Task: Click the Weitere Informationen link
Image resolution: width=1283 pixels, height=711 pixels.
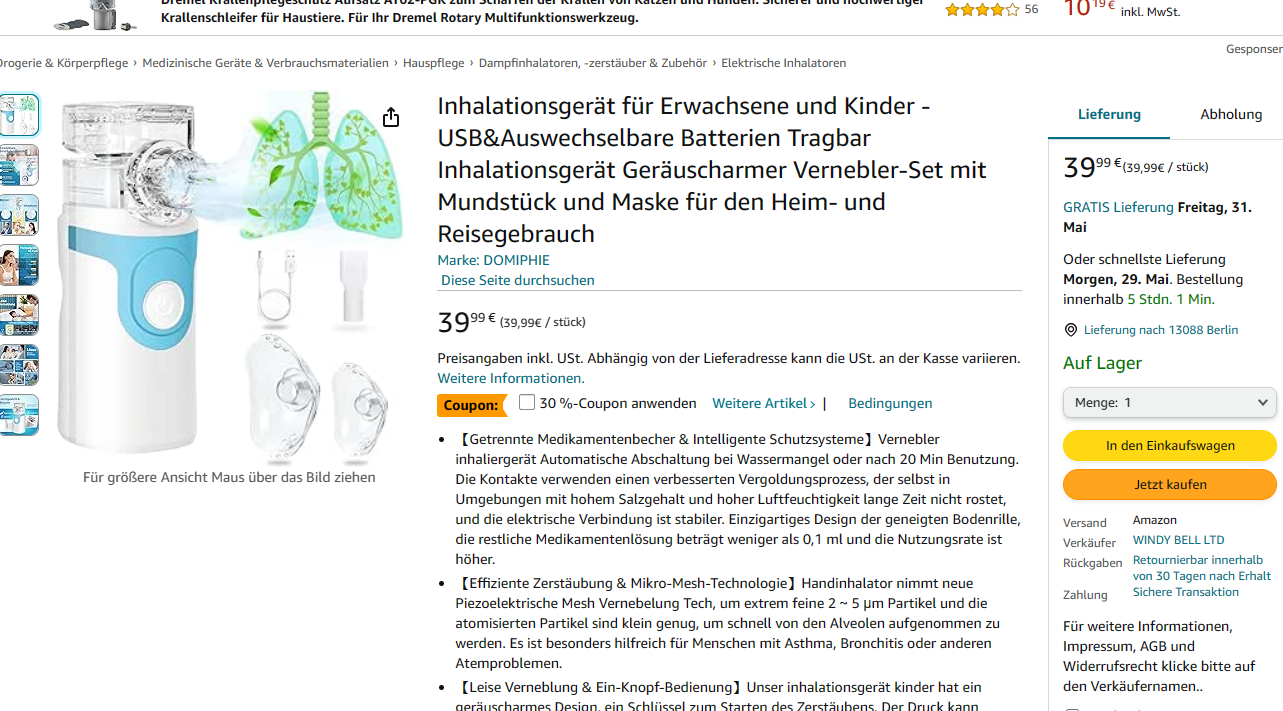Action: pos(511,378)
